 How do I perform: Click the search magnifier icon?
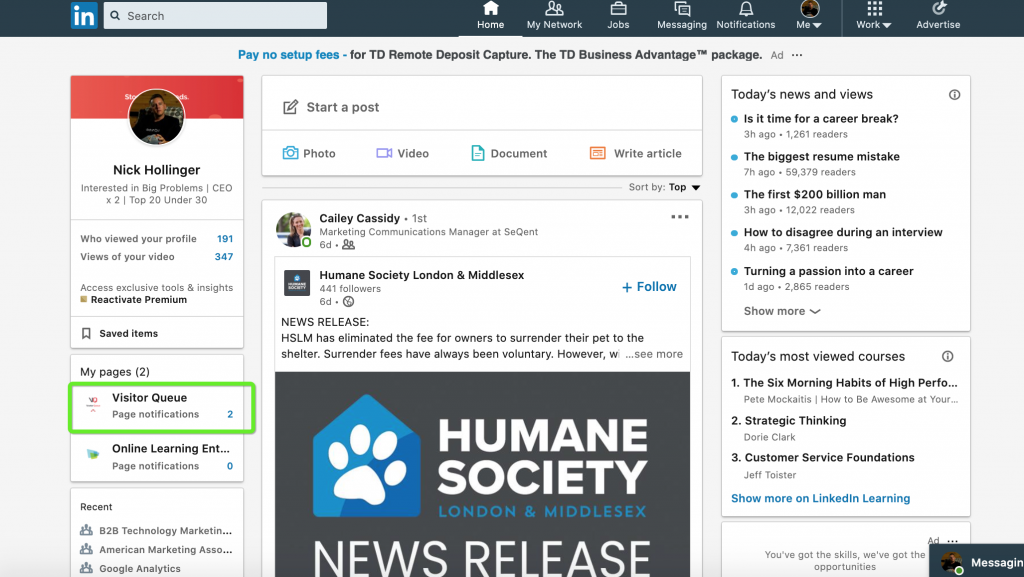click(116, 16)
